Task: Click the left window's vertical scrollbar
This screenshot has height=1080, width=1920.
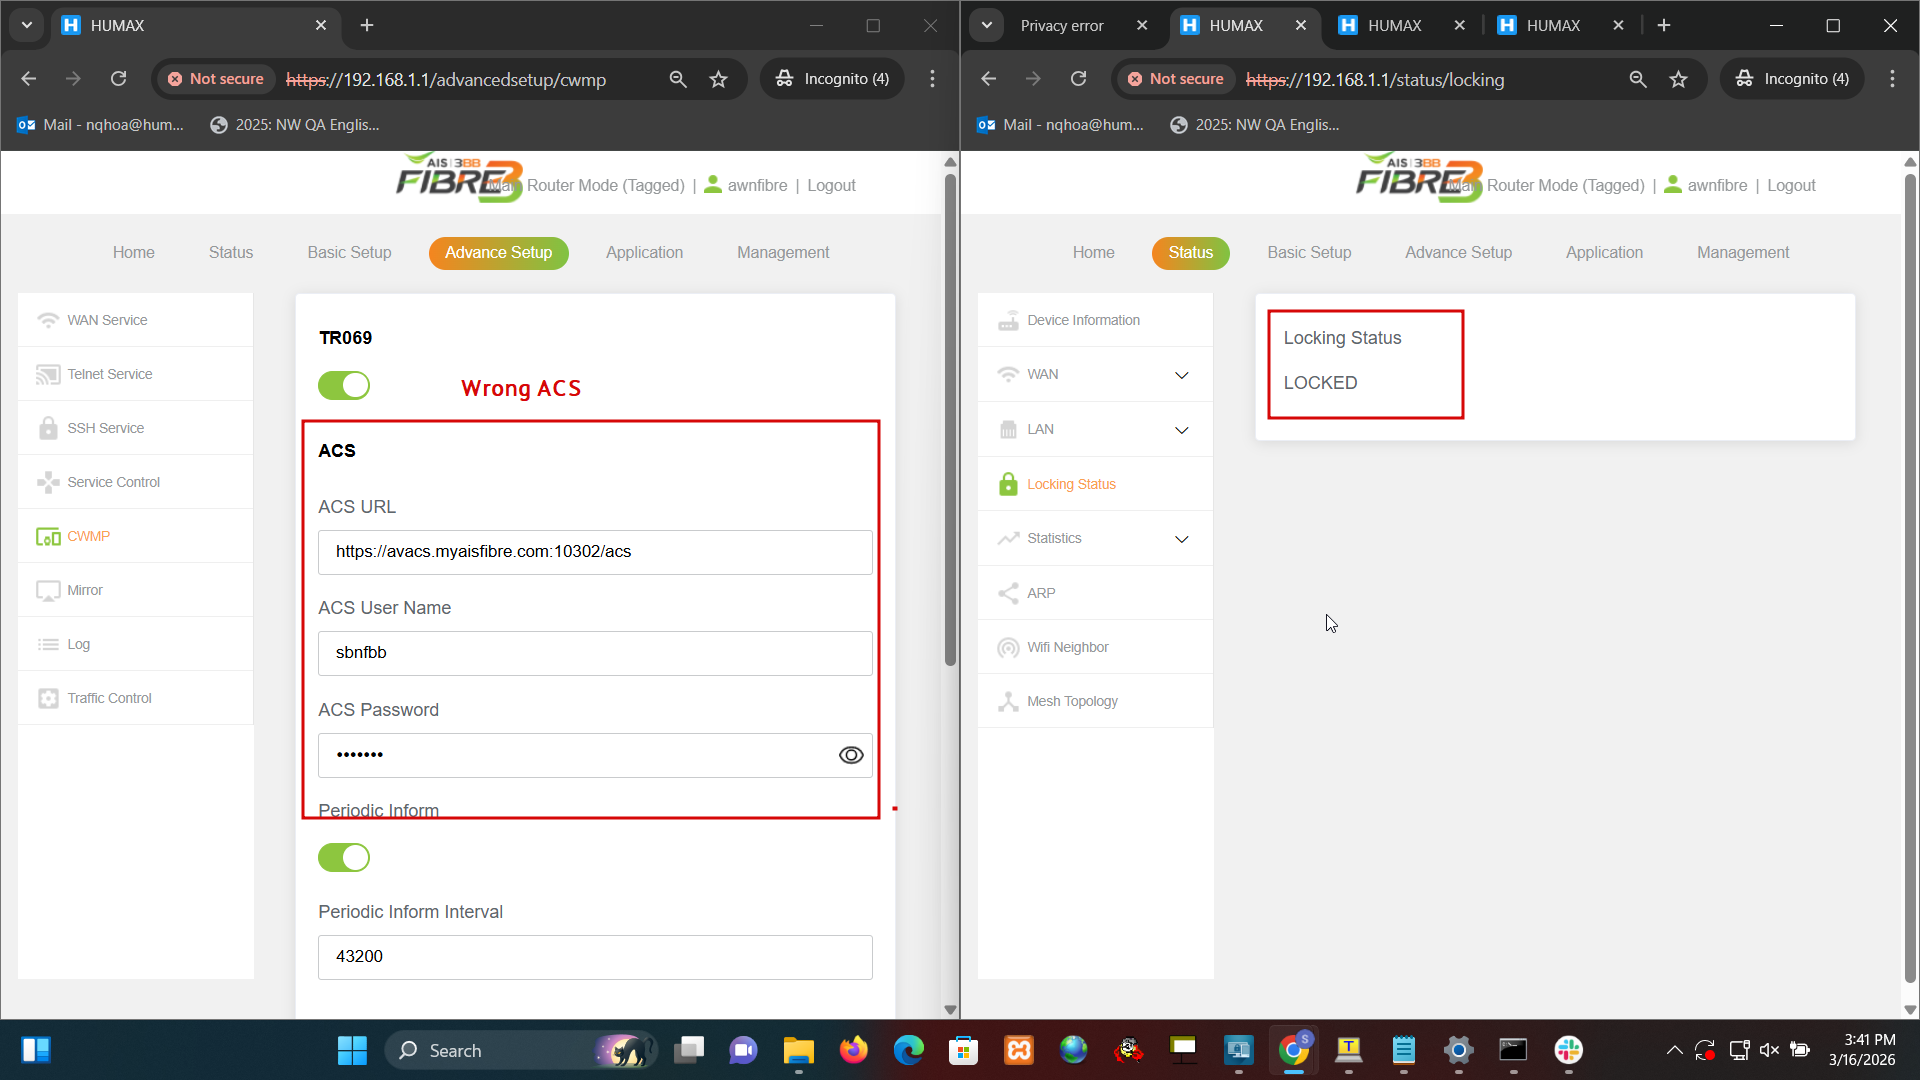Action: [950, 420]
